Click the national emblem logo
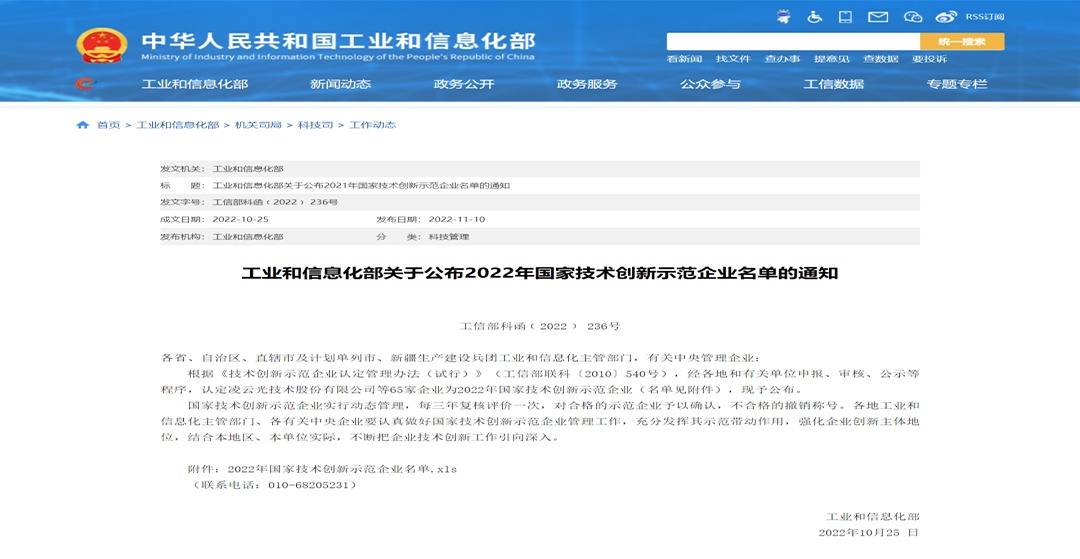1080x559 pixels. pos(102,45)
